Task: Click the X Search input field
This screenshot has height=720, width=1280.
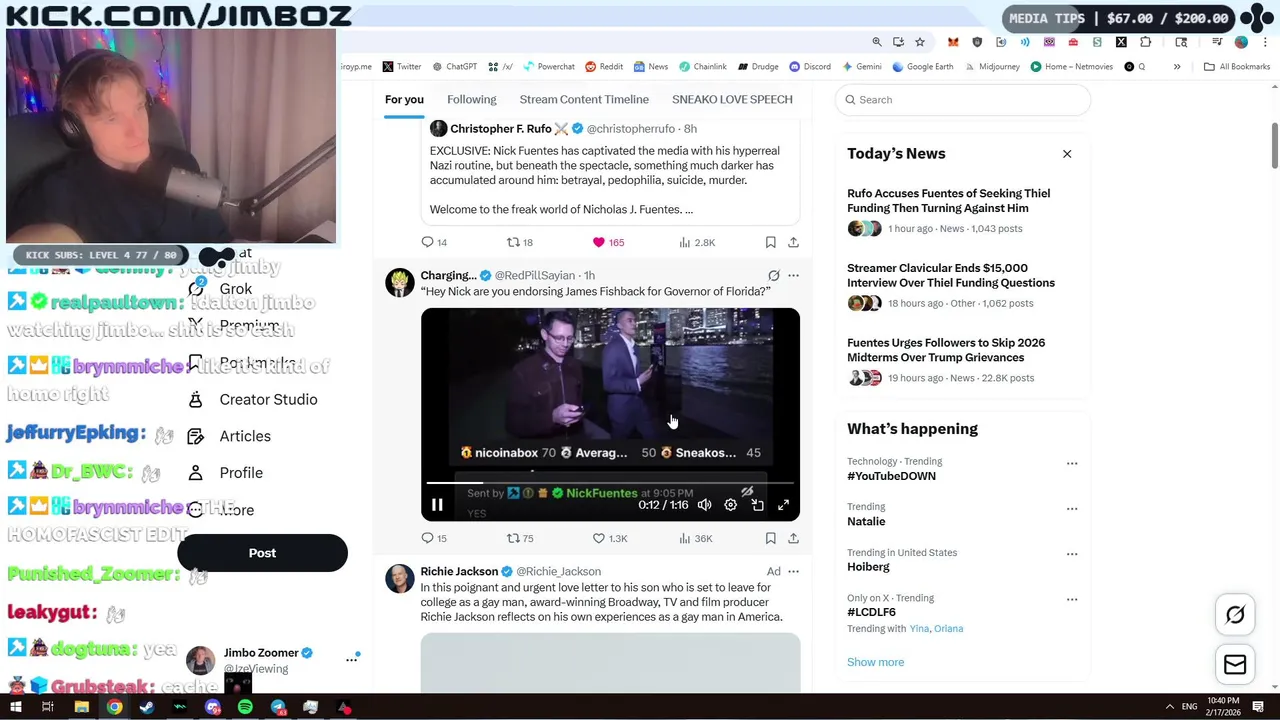Action: (962, 99)
